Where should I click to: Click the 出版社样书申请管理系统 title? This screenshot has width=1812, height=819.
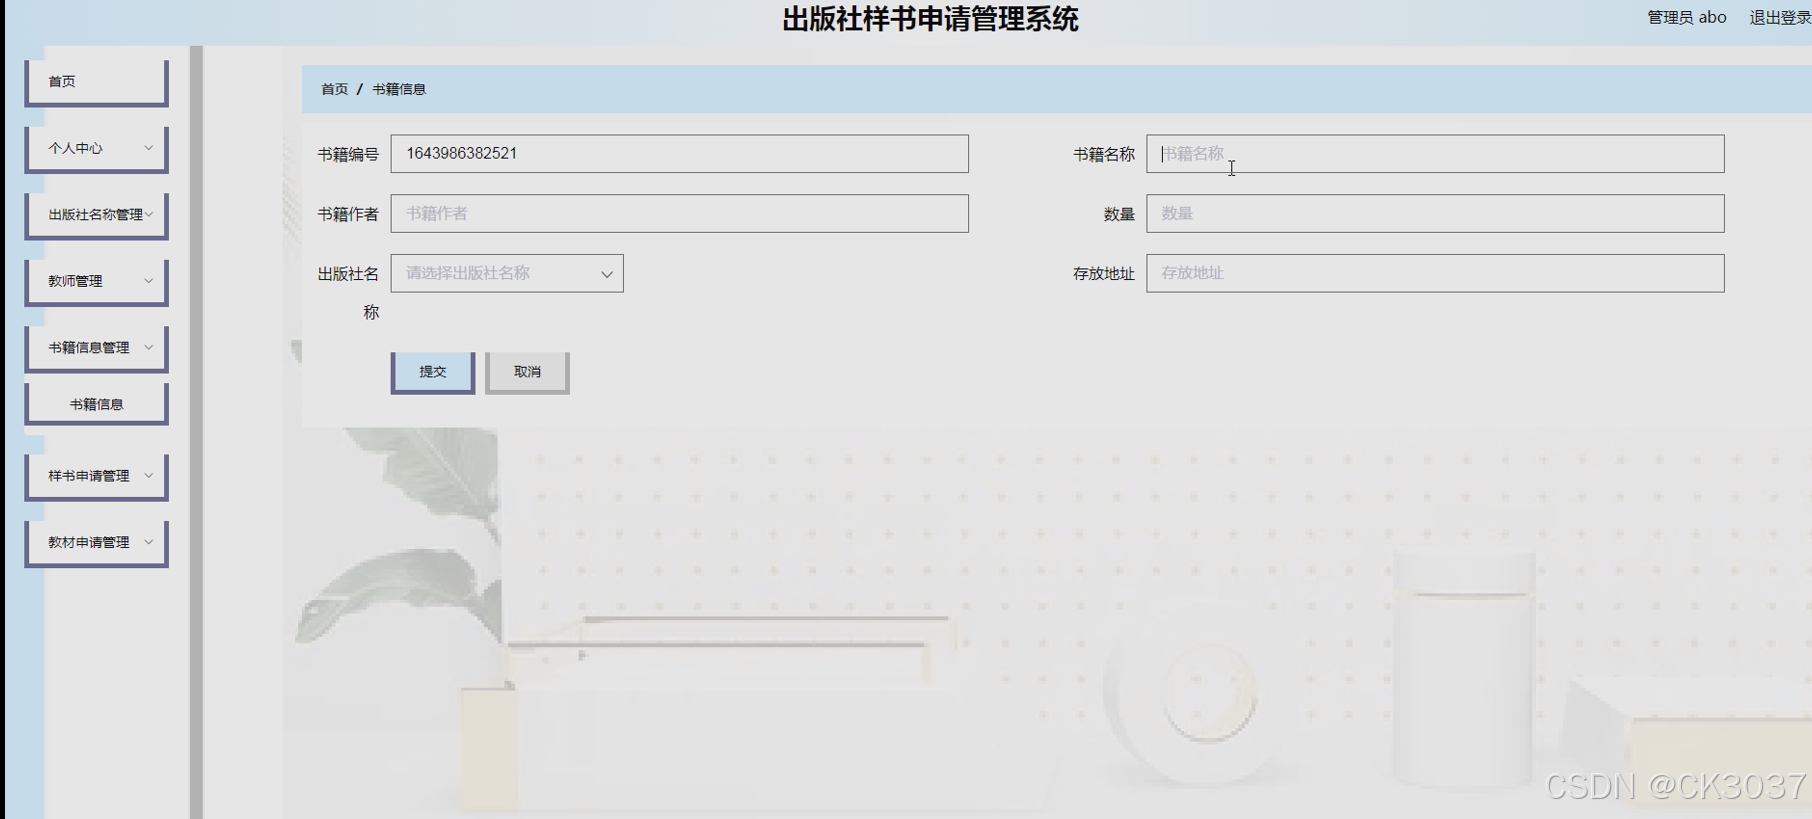click(x=930, y=19)
